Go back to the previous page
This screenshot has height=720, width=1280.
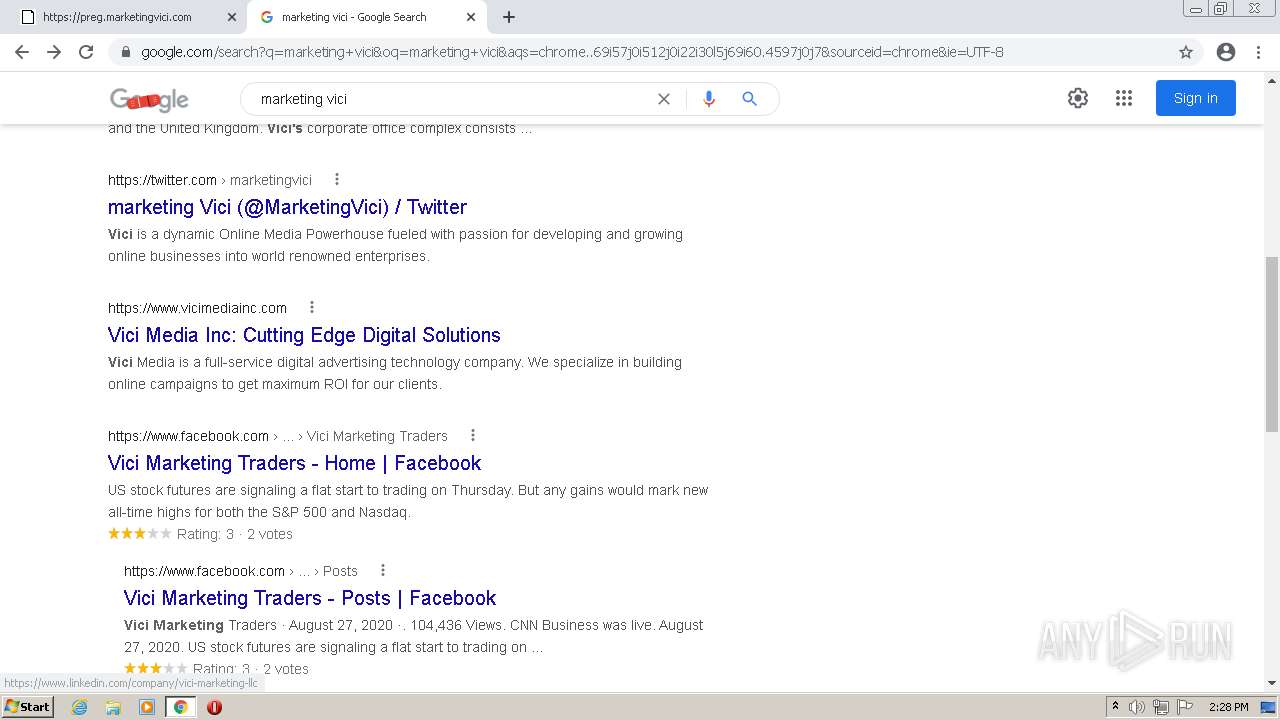coord(22,52)
